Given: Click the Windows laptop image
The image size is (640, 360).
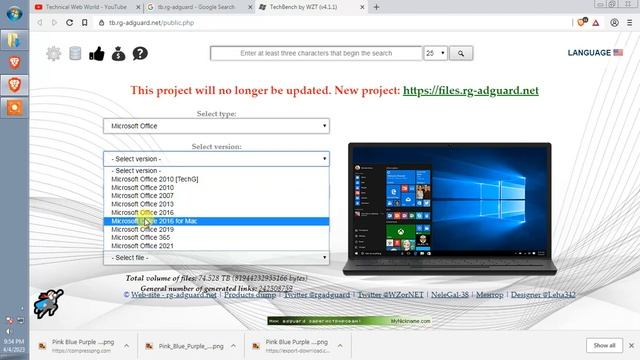Looking at the screenshot, I should (x=450, y=209).
